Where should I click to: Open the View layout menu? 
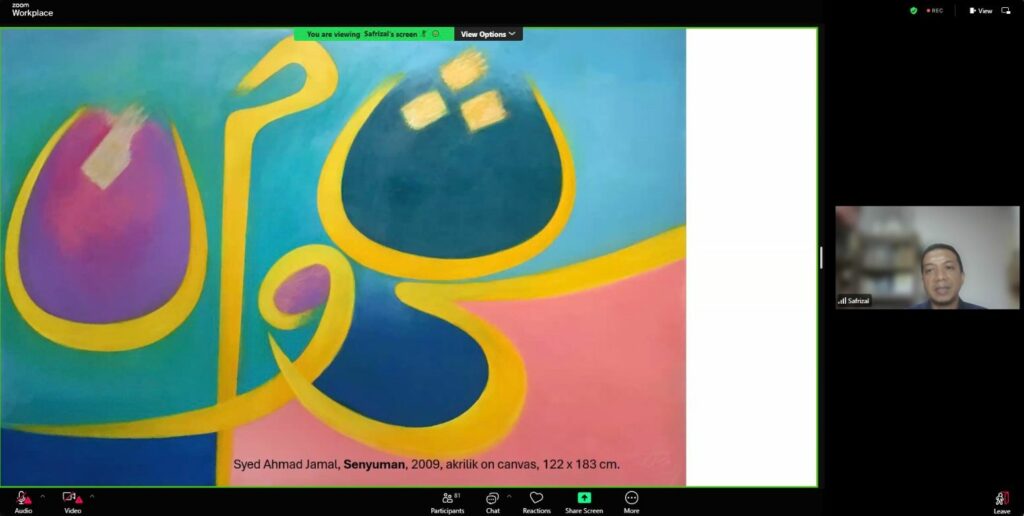coord(981,11)
